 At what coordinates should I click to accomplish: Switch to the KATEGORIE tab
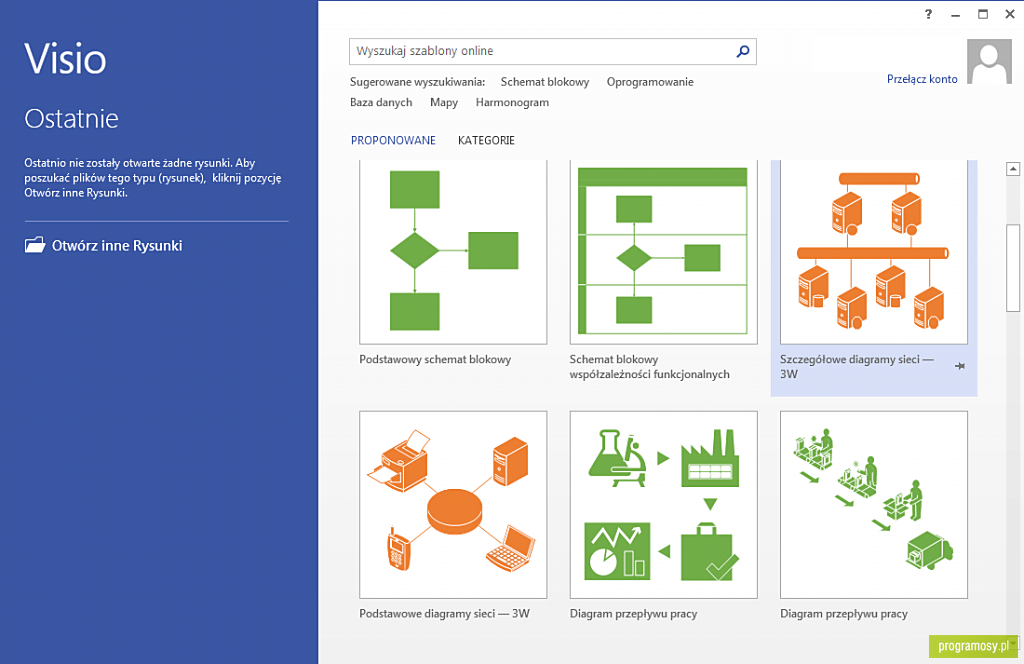coord(487,140)
